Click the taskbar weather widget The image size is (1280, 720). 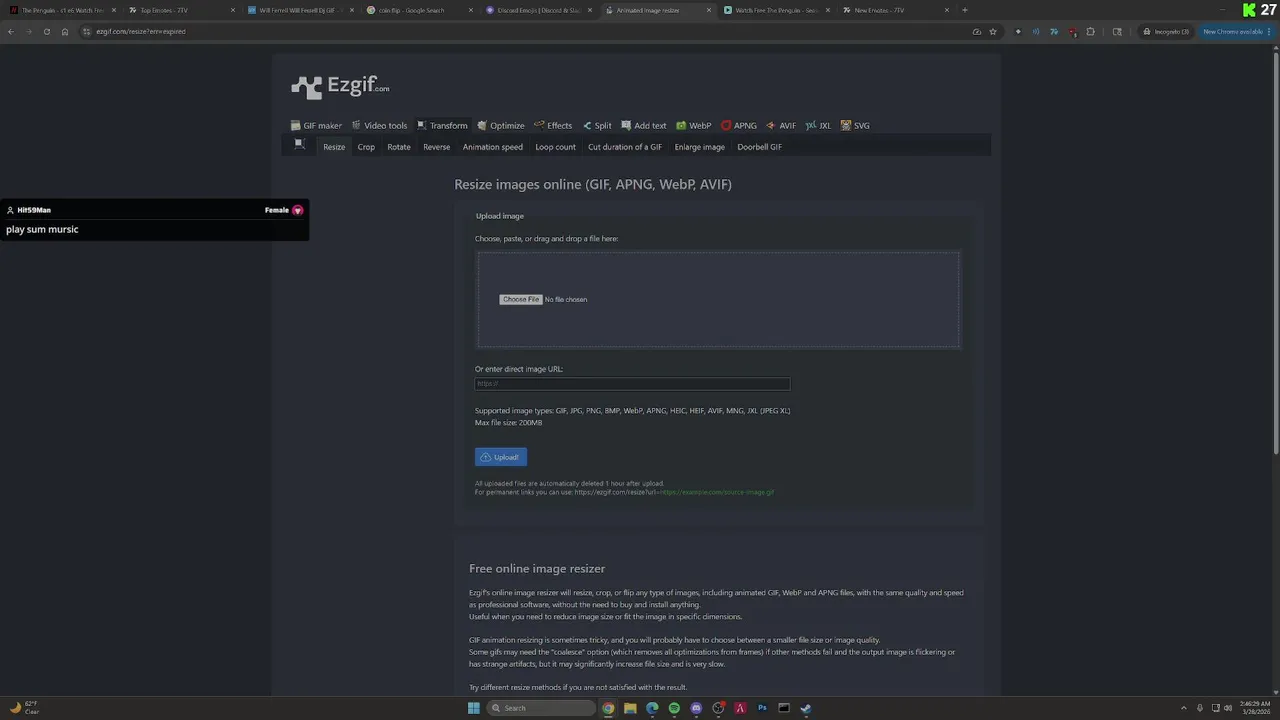[24, 708]
